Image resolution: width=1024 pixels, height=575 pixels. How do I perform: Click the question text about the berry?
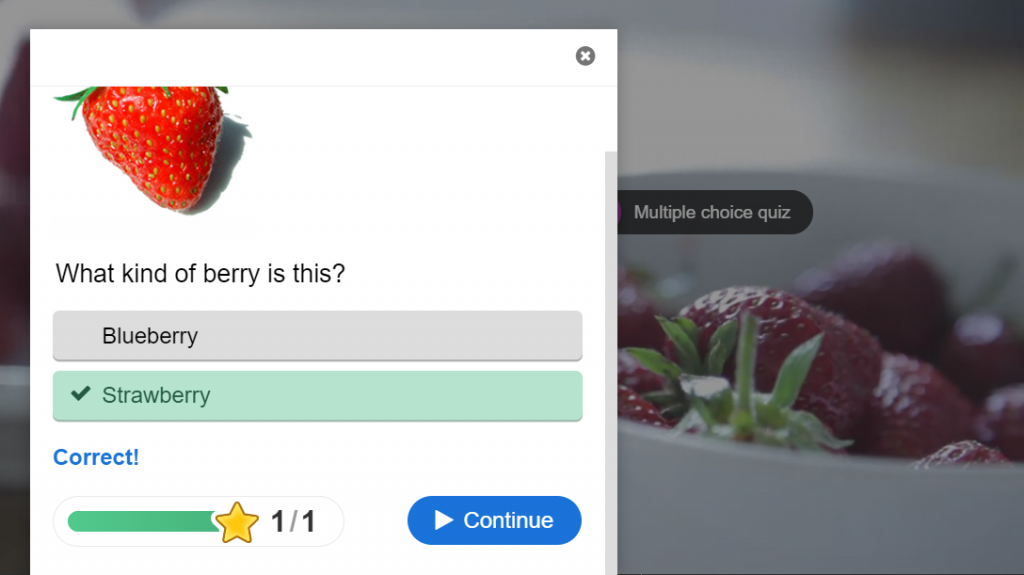click(200, 274)
